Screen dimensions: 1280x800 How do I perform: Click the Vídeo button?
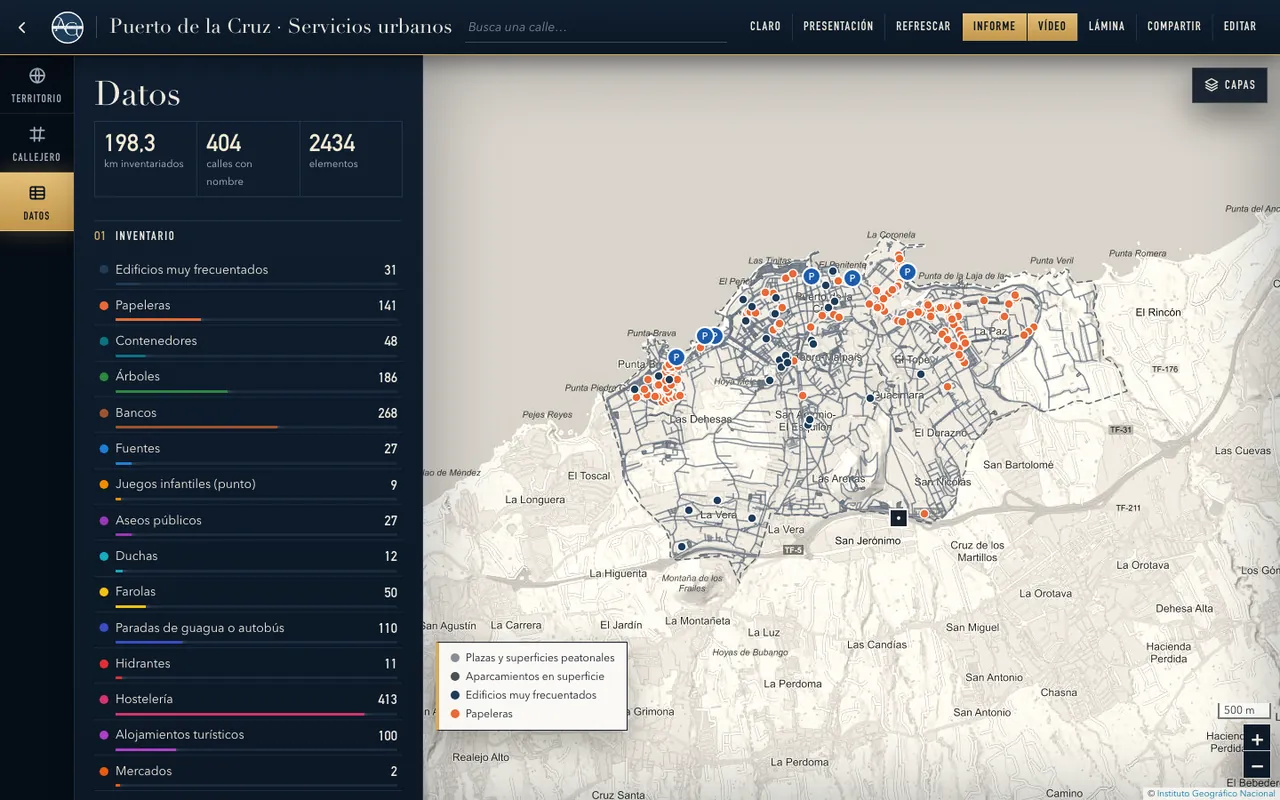pos(1052,27)
